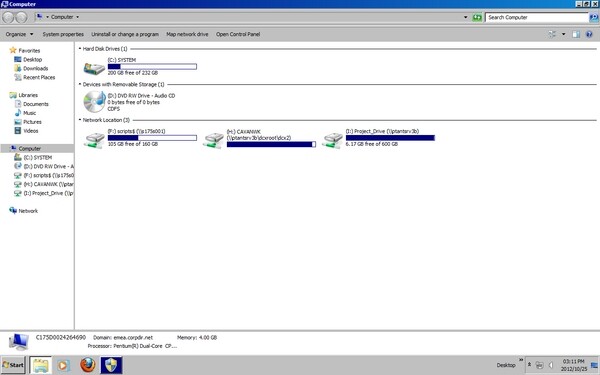
Task: Click Uninstall or change a program
Action: (x=125, y=34)
